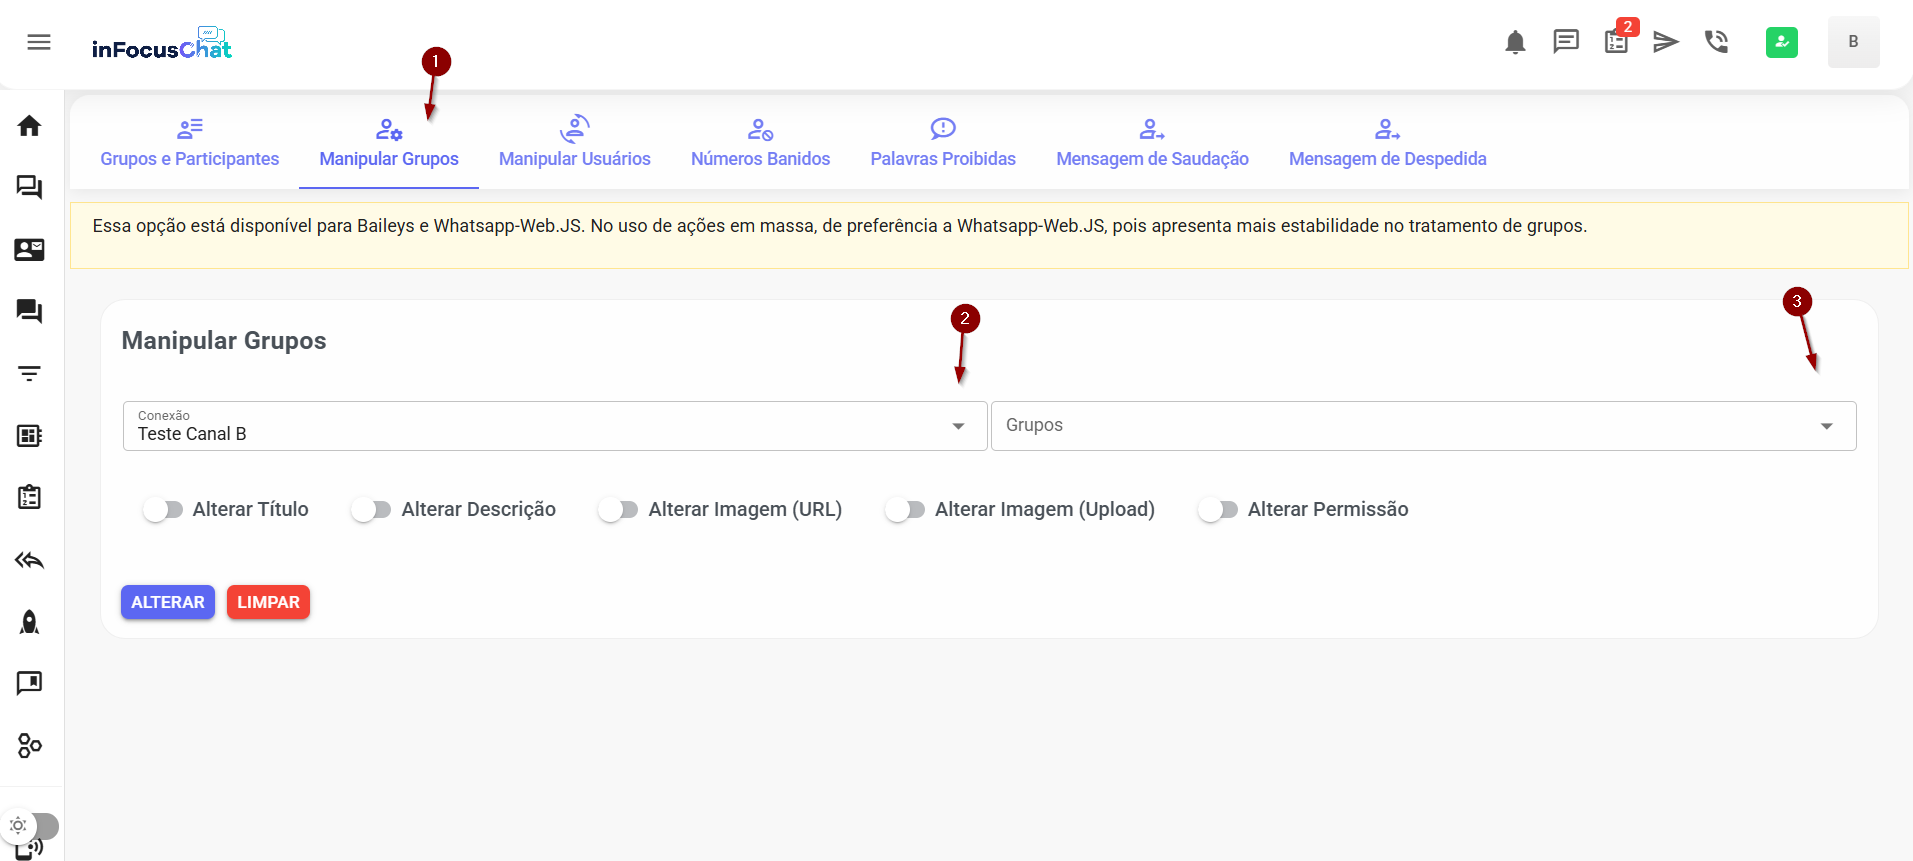This screenshot has width=1913, height=861.
Task: Enable the Alterar Título switch
Action: [x=163, y=510]
